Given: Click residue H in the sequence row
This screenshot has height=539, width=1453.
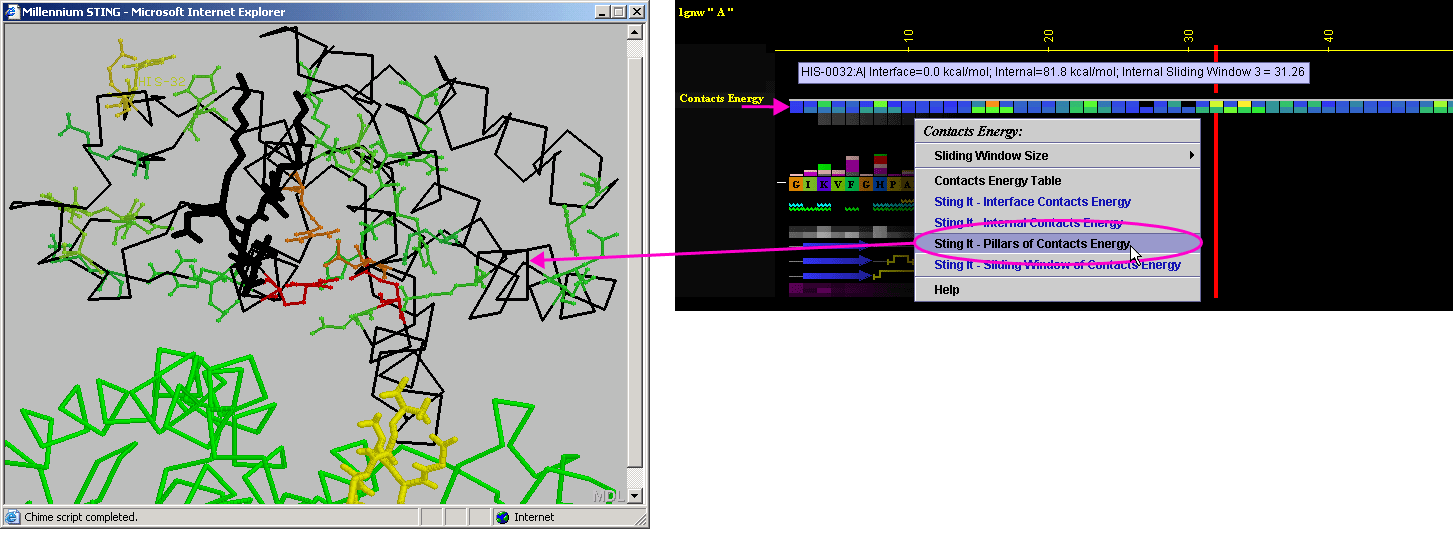Looking at the screenshot, I should [880, 184].
